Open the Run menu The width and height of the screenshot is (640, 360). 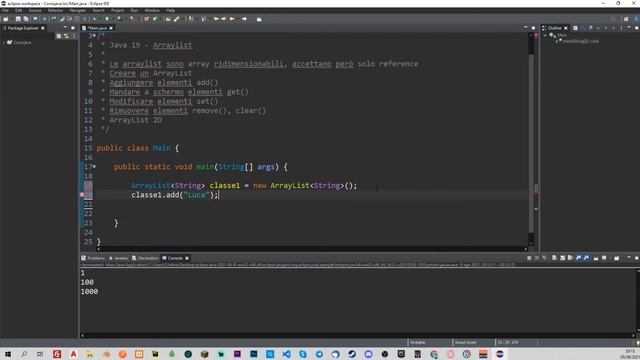pos(134,10)
